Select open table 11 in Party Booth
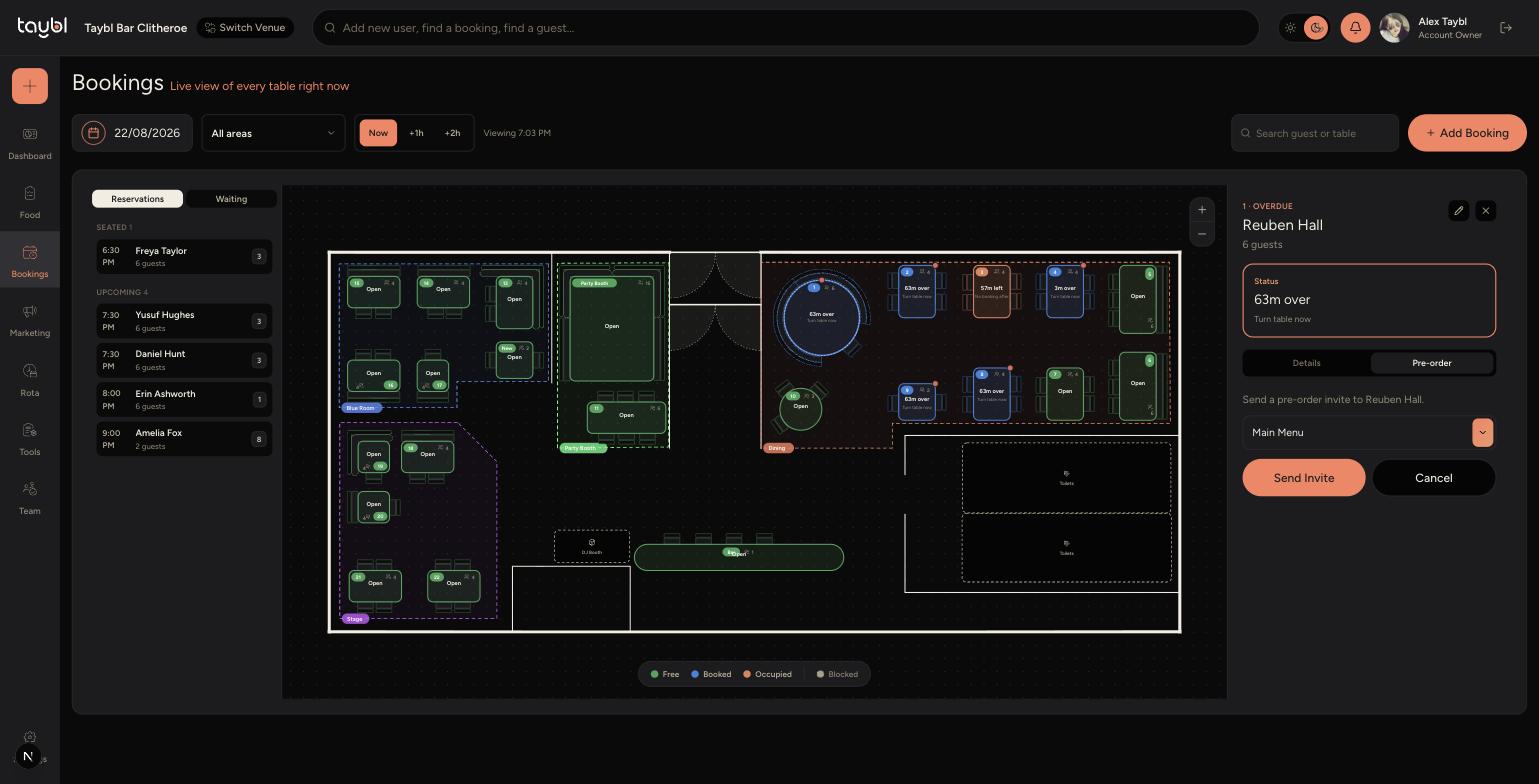The width and height of the screenshot is (1539, 784). coord(626,417)
